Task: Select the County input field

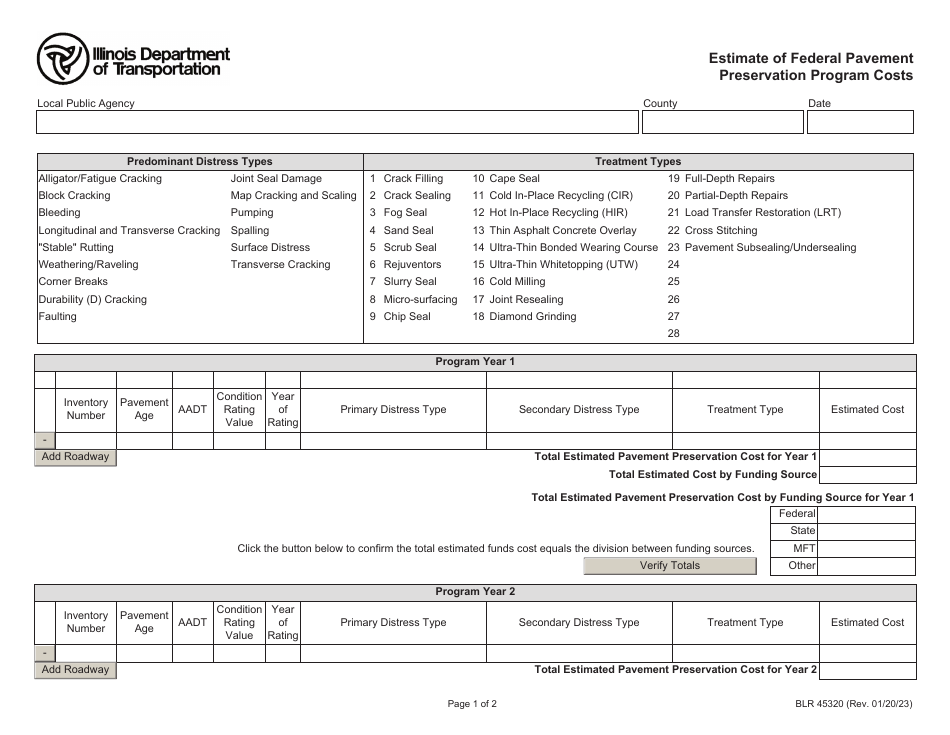Action: coord(722,122)
